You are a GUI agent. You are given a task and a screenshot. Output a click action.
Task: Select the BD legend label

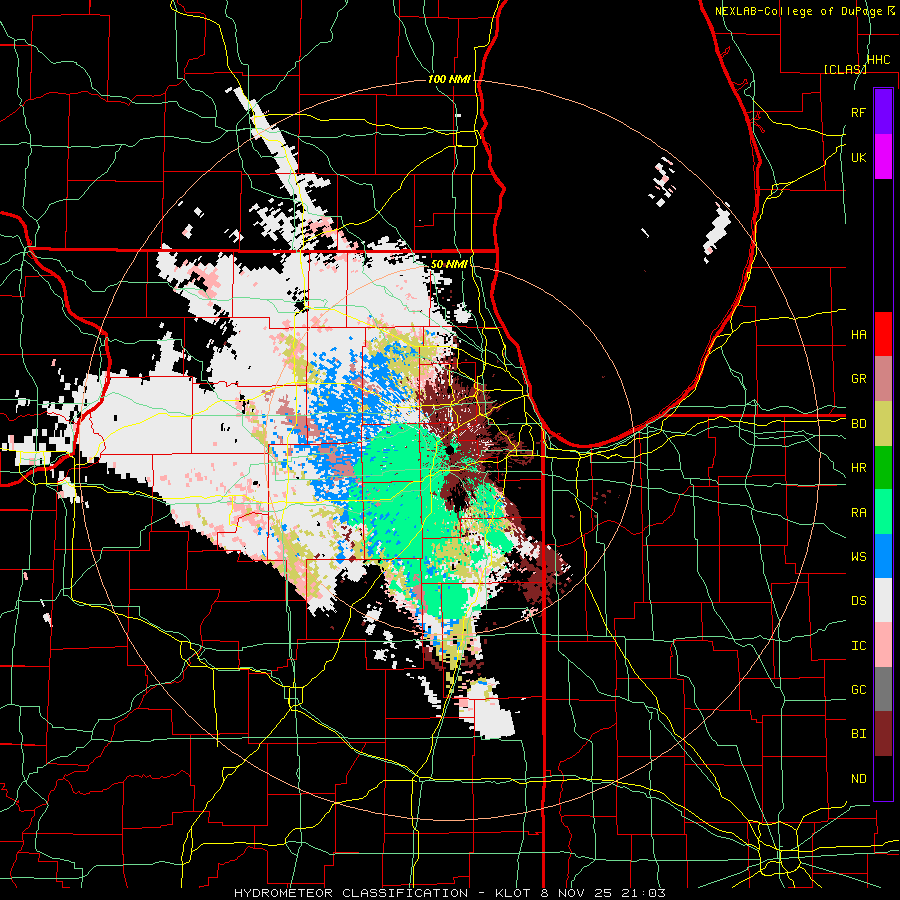tap(858, 424)
